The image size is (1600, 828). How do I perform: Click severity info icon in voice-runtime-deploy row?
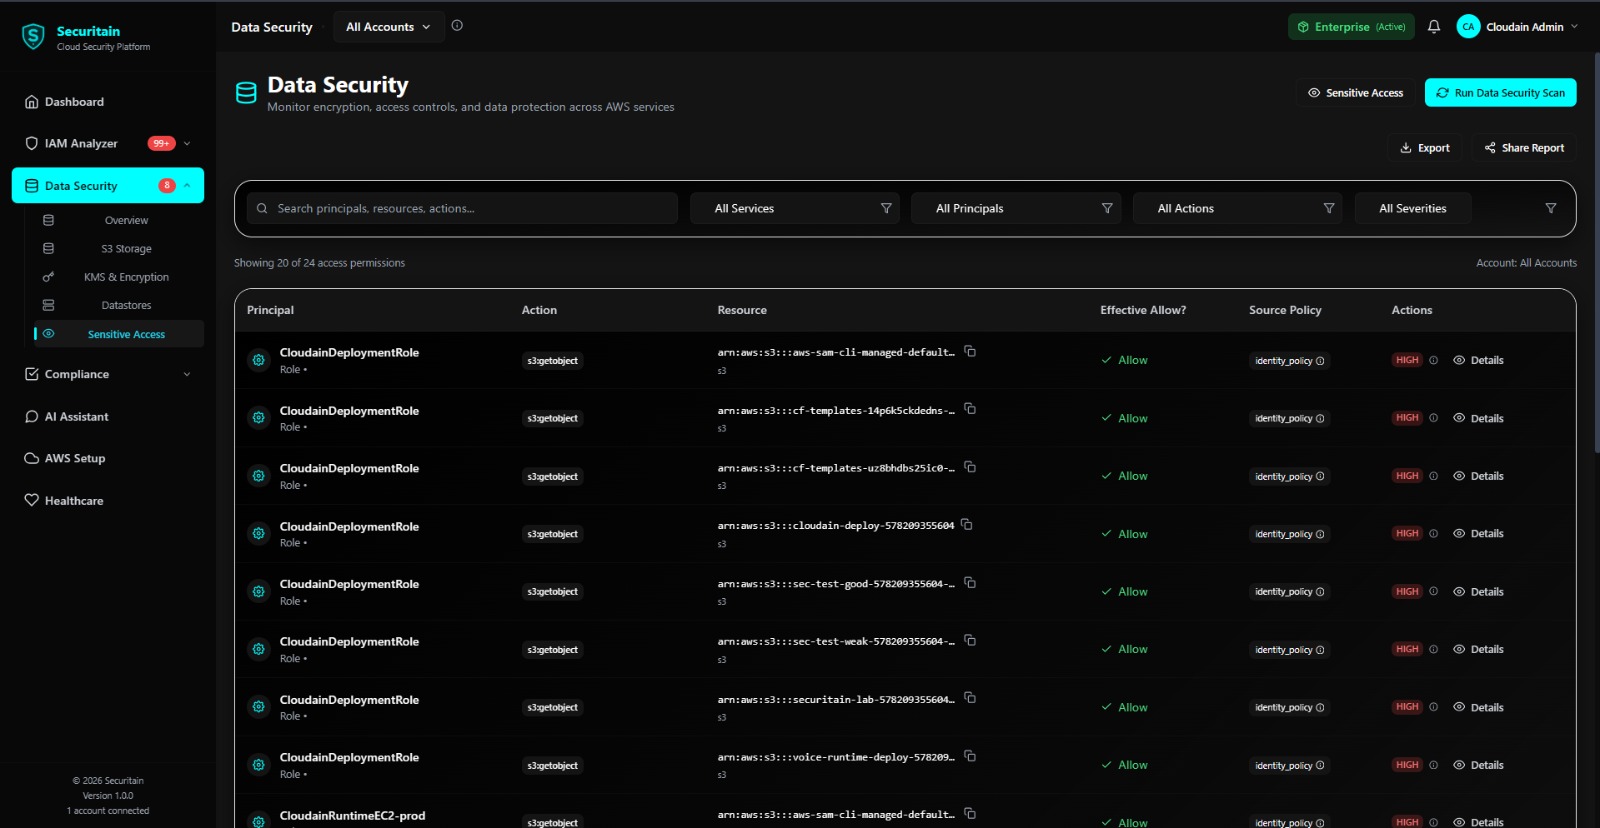pos(1433,765)
